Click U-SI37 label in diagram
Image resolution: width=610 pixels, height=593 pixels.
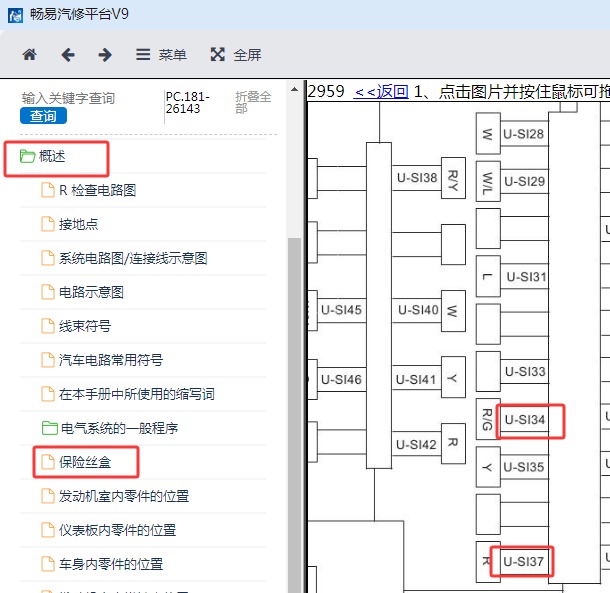click(x=523, y=562)
